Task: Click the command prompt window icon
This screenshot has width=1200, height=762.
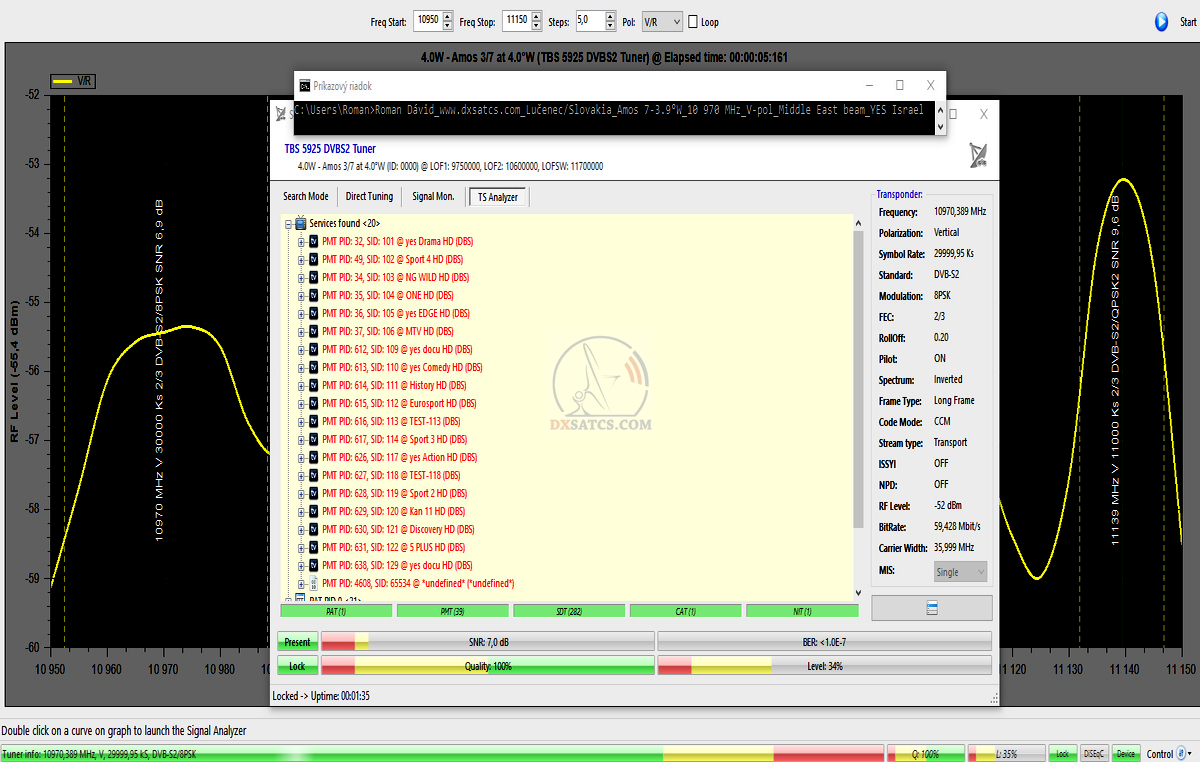Action: point(305,86)
